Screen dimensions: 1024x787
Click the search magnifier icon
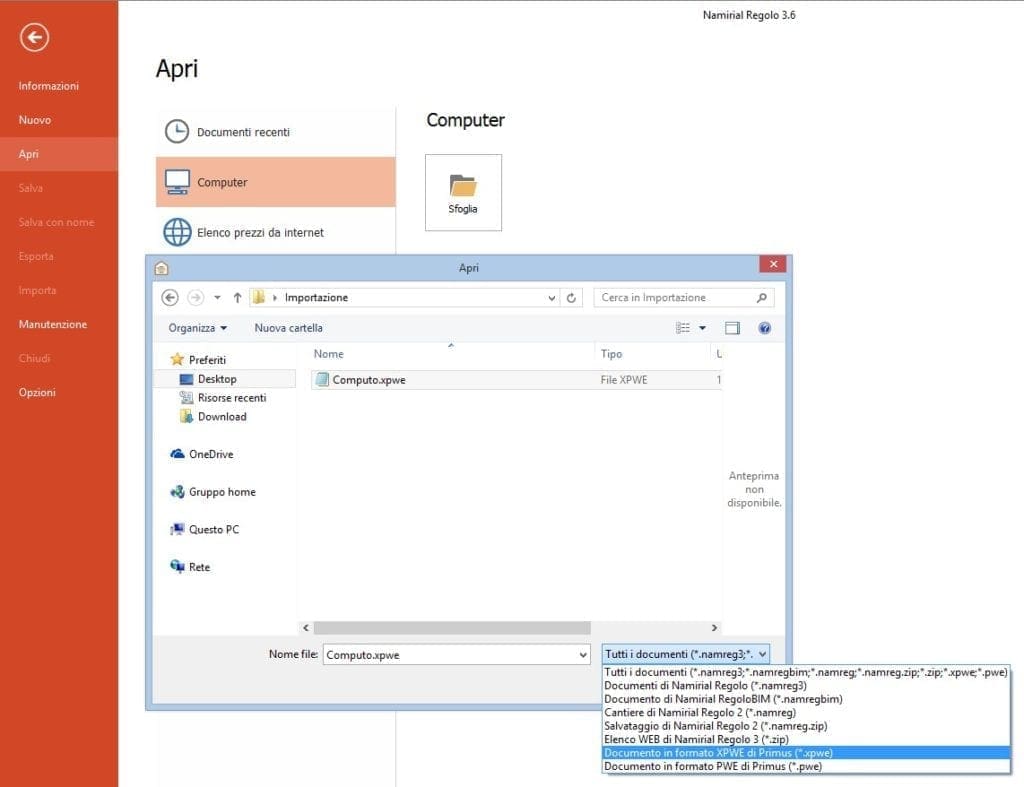pyautogui.click(x=761, y=298)
